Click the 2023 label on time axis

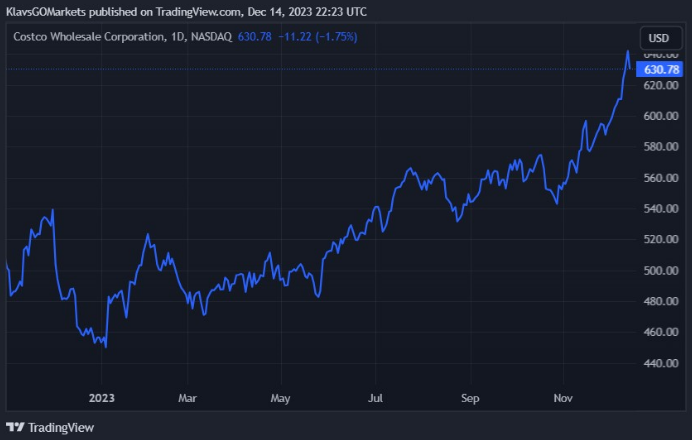coord(102,398)
